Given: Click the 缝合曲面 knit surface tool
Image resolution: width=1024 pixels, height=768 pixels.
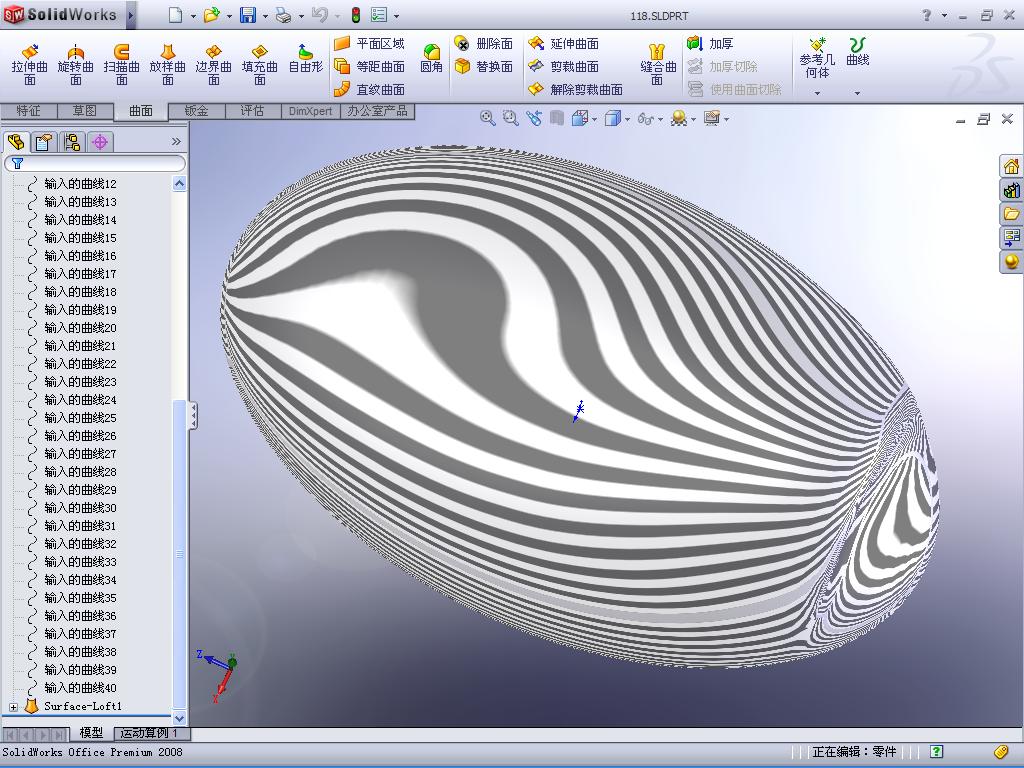Looking at the screenshot, I should (x=657, y=65).
